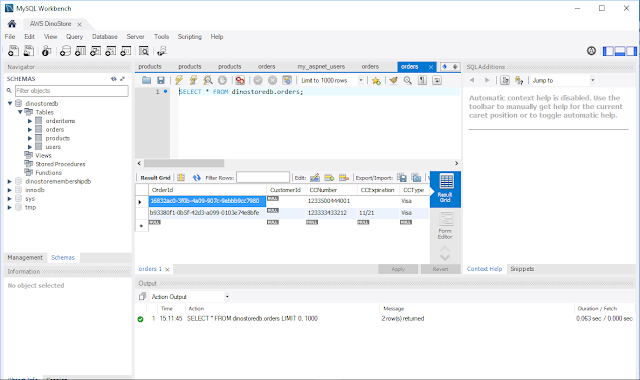Rollback the transaction

click(x=272, y=80)
